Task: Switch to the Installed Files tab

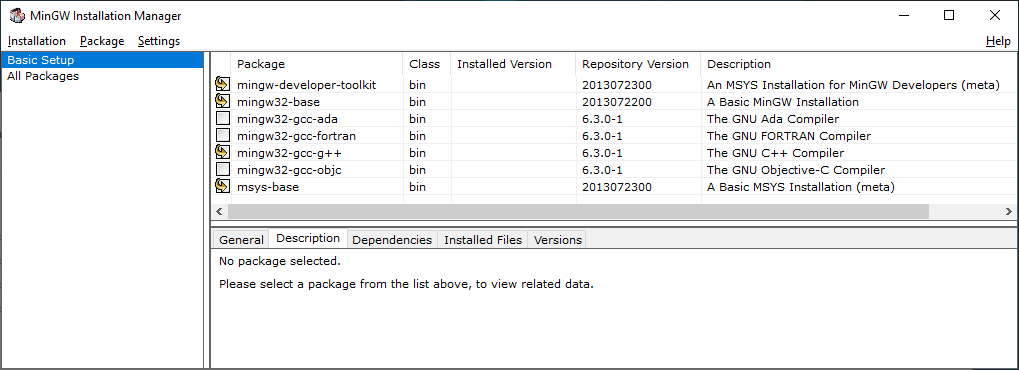Action: coord(483,240)
